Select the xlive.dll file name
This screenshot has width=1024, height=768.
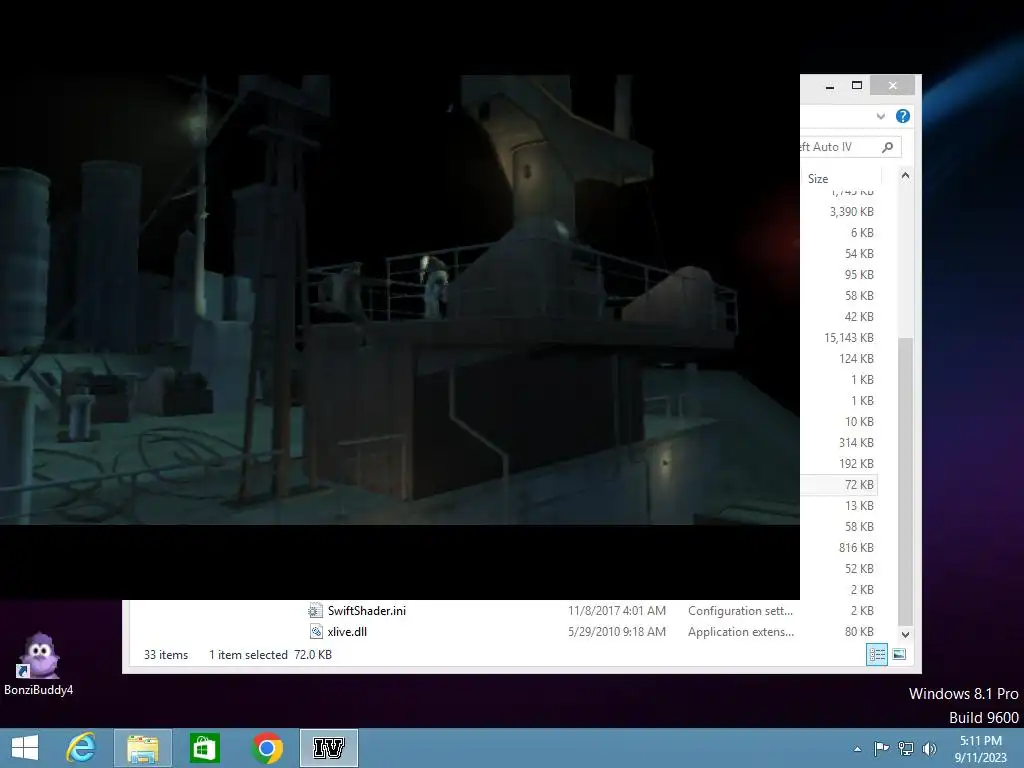tap(347, 632)
